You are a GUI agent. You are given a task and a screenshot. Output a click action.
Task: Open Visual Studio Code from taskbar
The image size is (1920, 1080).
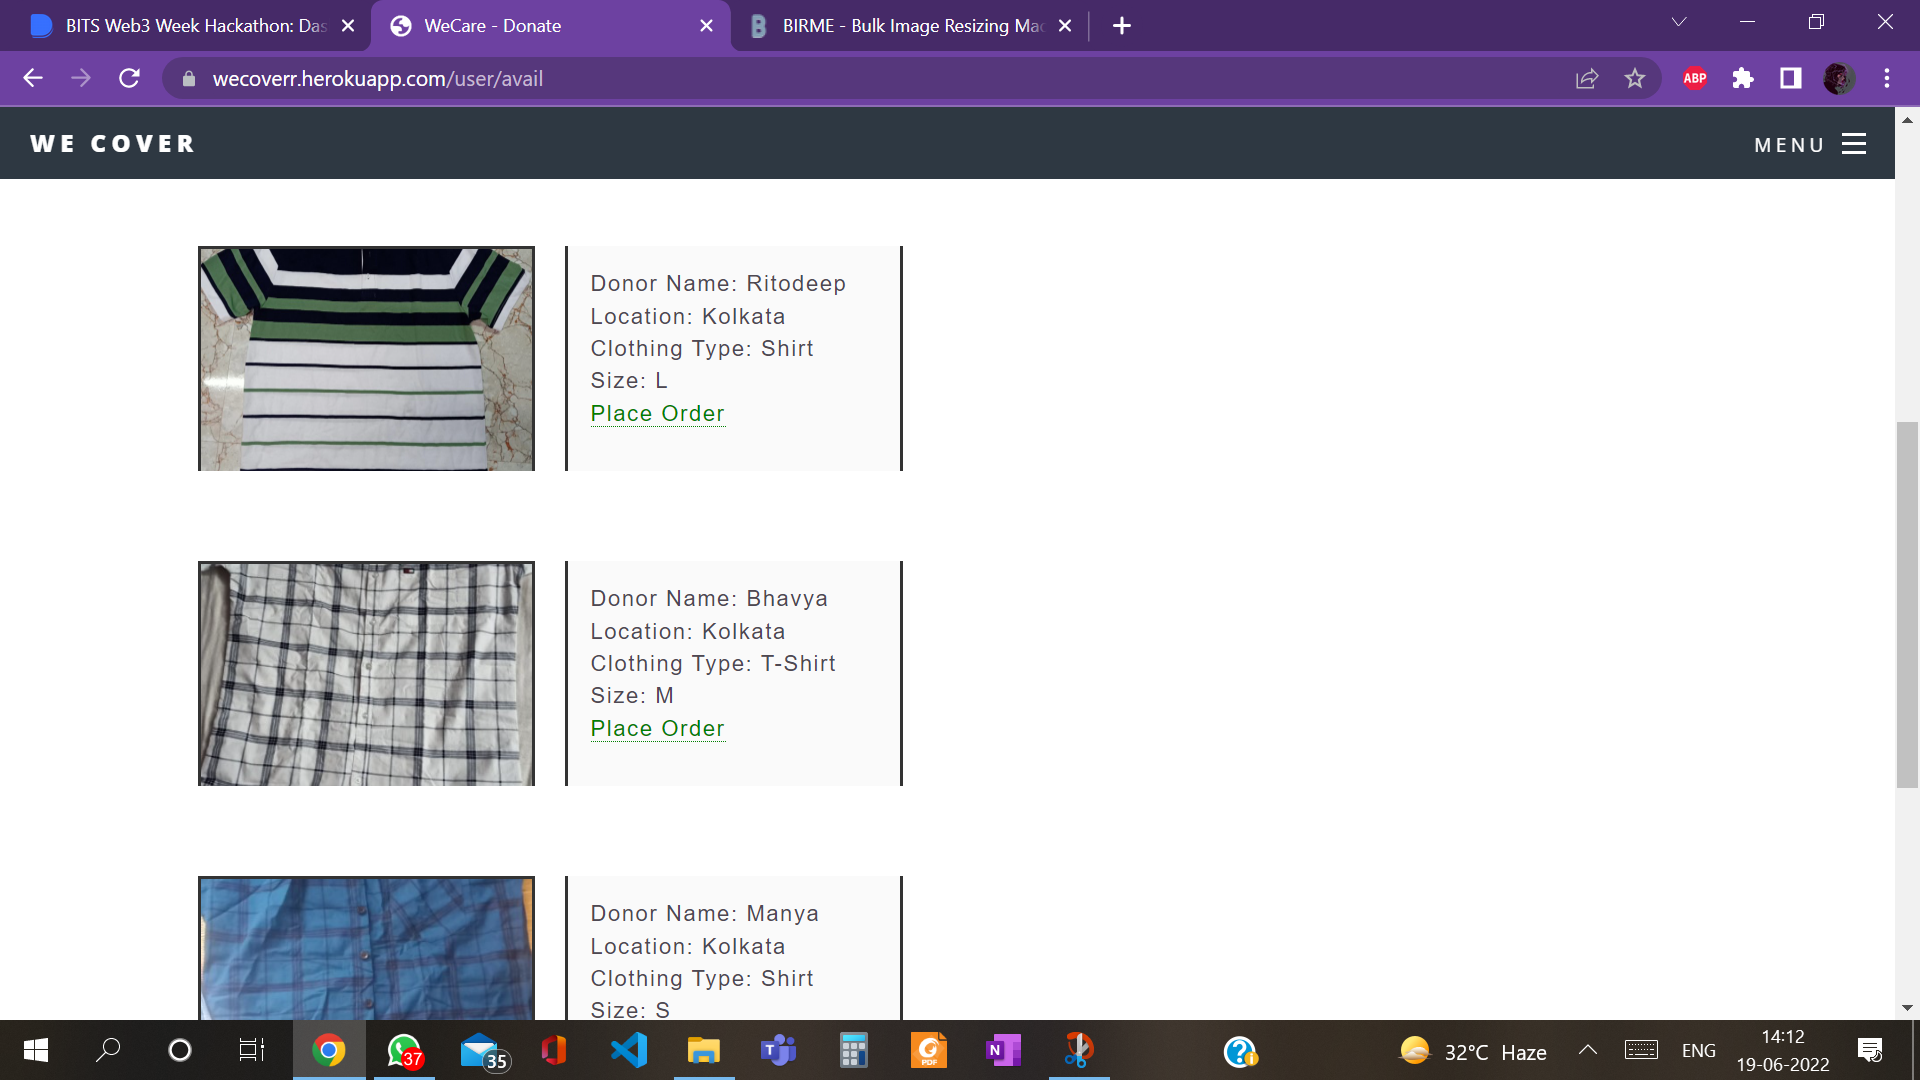(x=629, y=1050)
